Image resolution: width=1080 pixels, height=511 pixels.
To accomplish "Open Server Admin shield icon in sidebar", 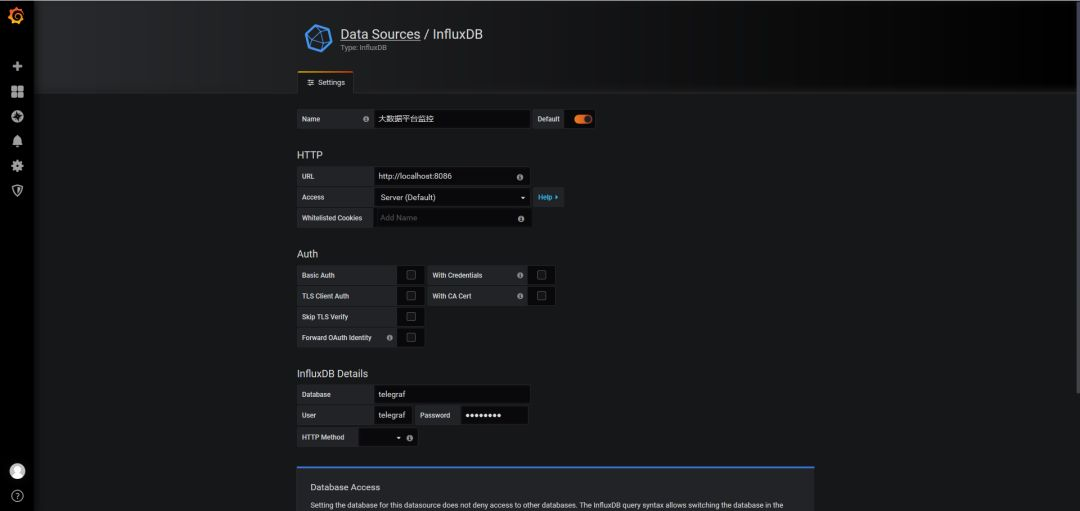I will point(17,191).
